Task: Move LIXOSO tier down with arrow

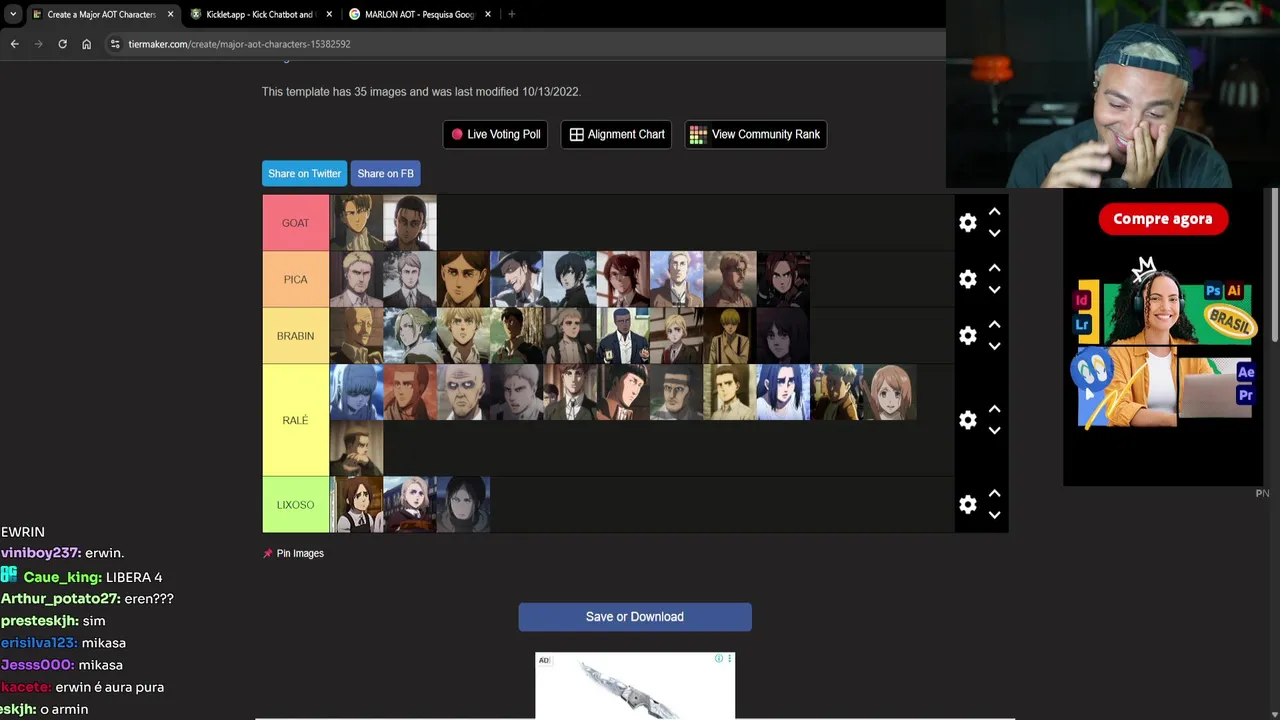Action: click(994, 515)
